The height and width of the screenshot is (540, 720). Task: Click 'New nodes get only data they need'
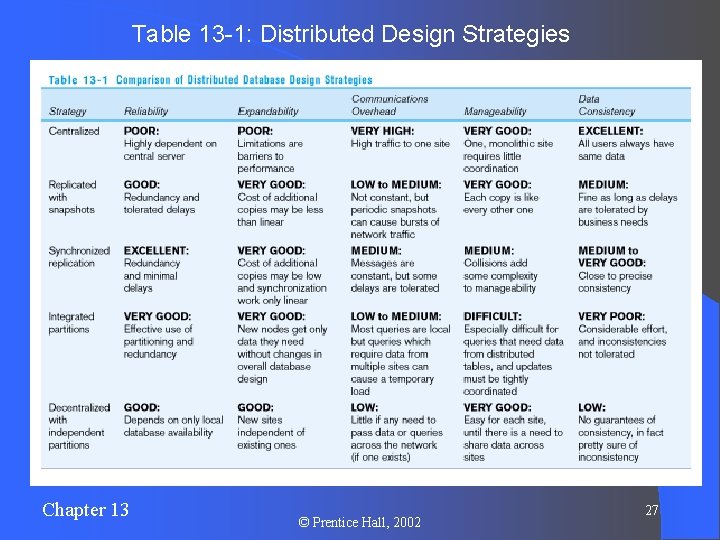282,335
